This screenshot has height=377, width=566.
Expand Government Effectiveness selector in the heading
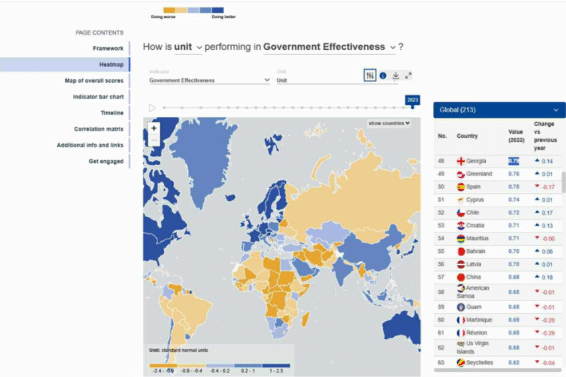point(329,47)
